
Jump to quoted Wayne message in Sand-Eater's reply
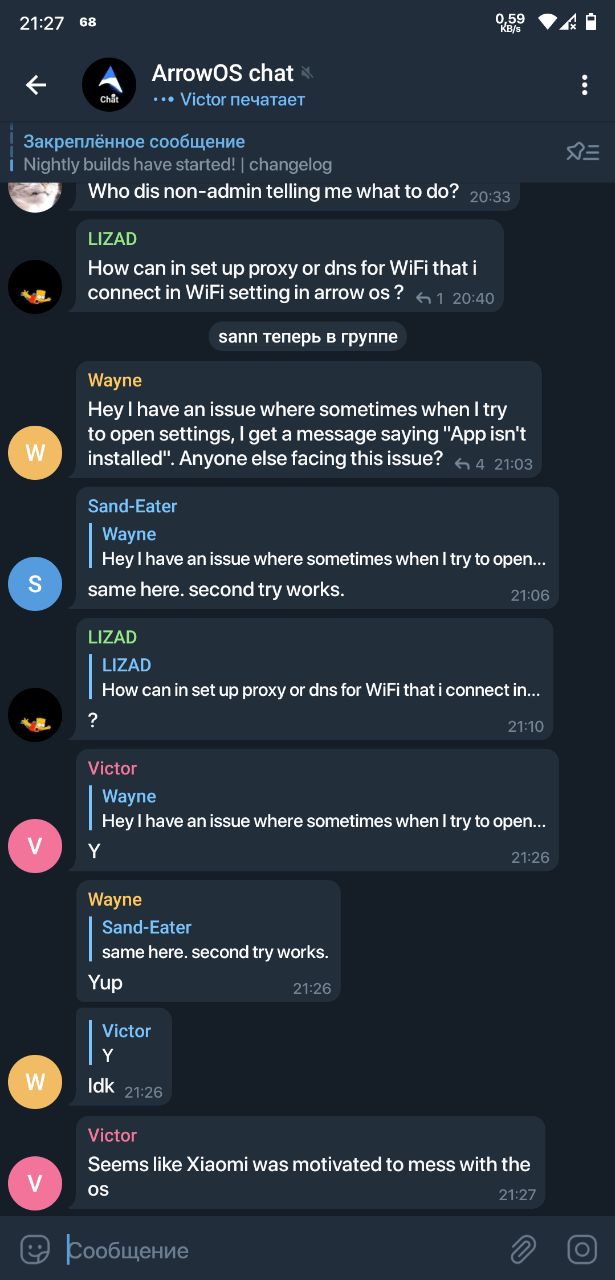(323, 547)
